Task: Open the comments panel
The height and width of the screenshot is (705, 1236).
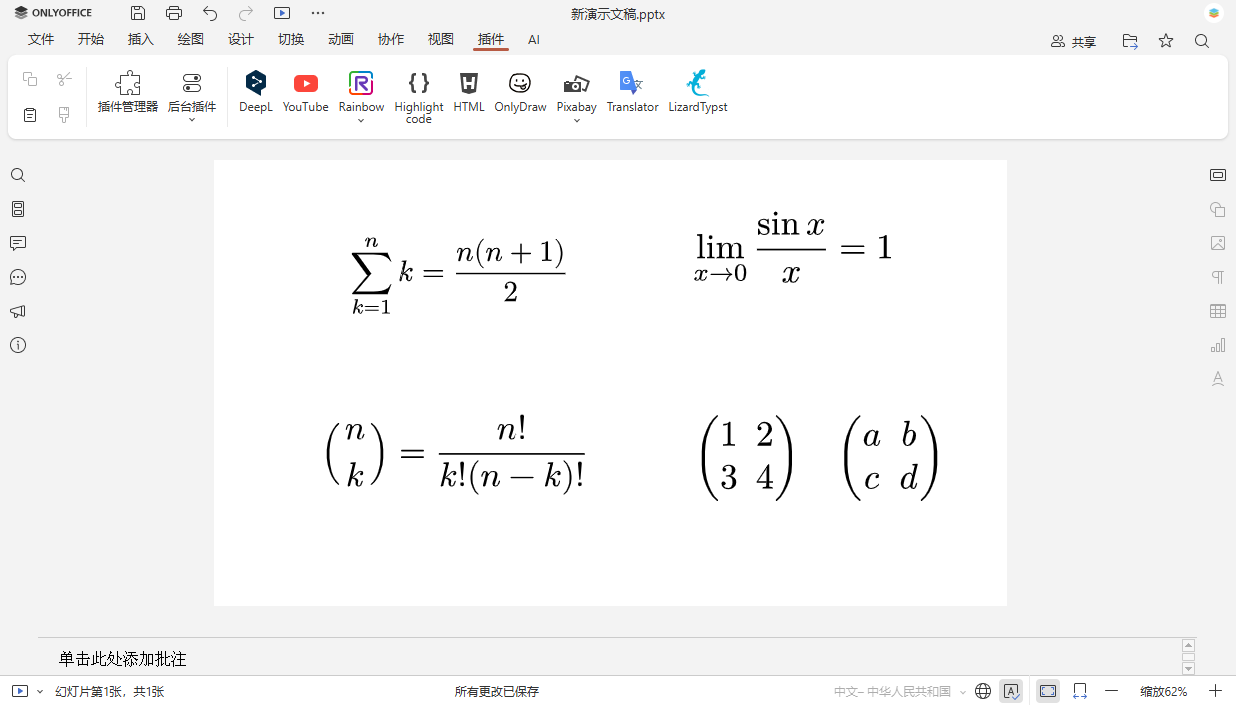Action: click(18, 243)
